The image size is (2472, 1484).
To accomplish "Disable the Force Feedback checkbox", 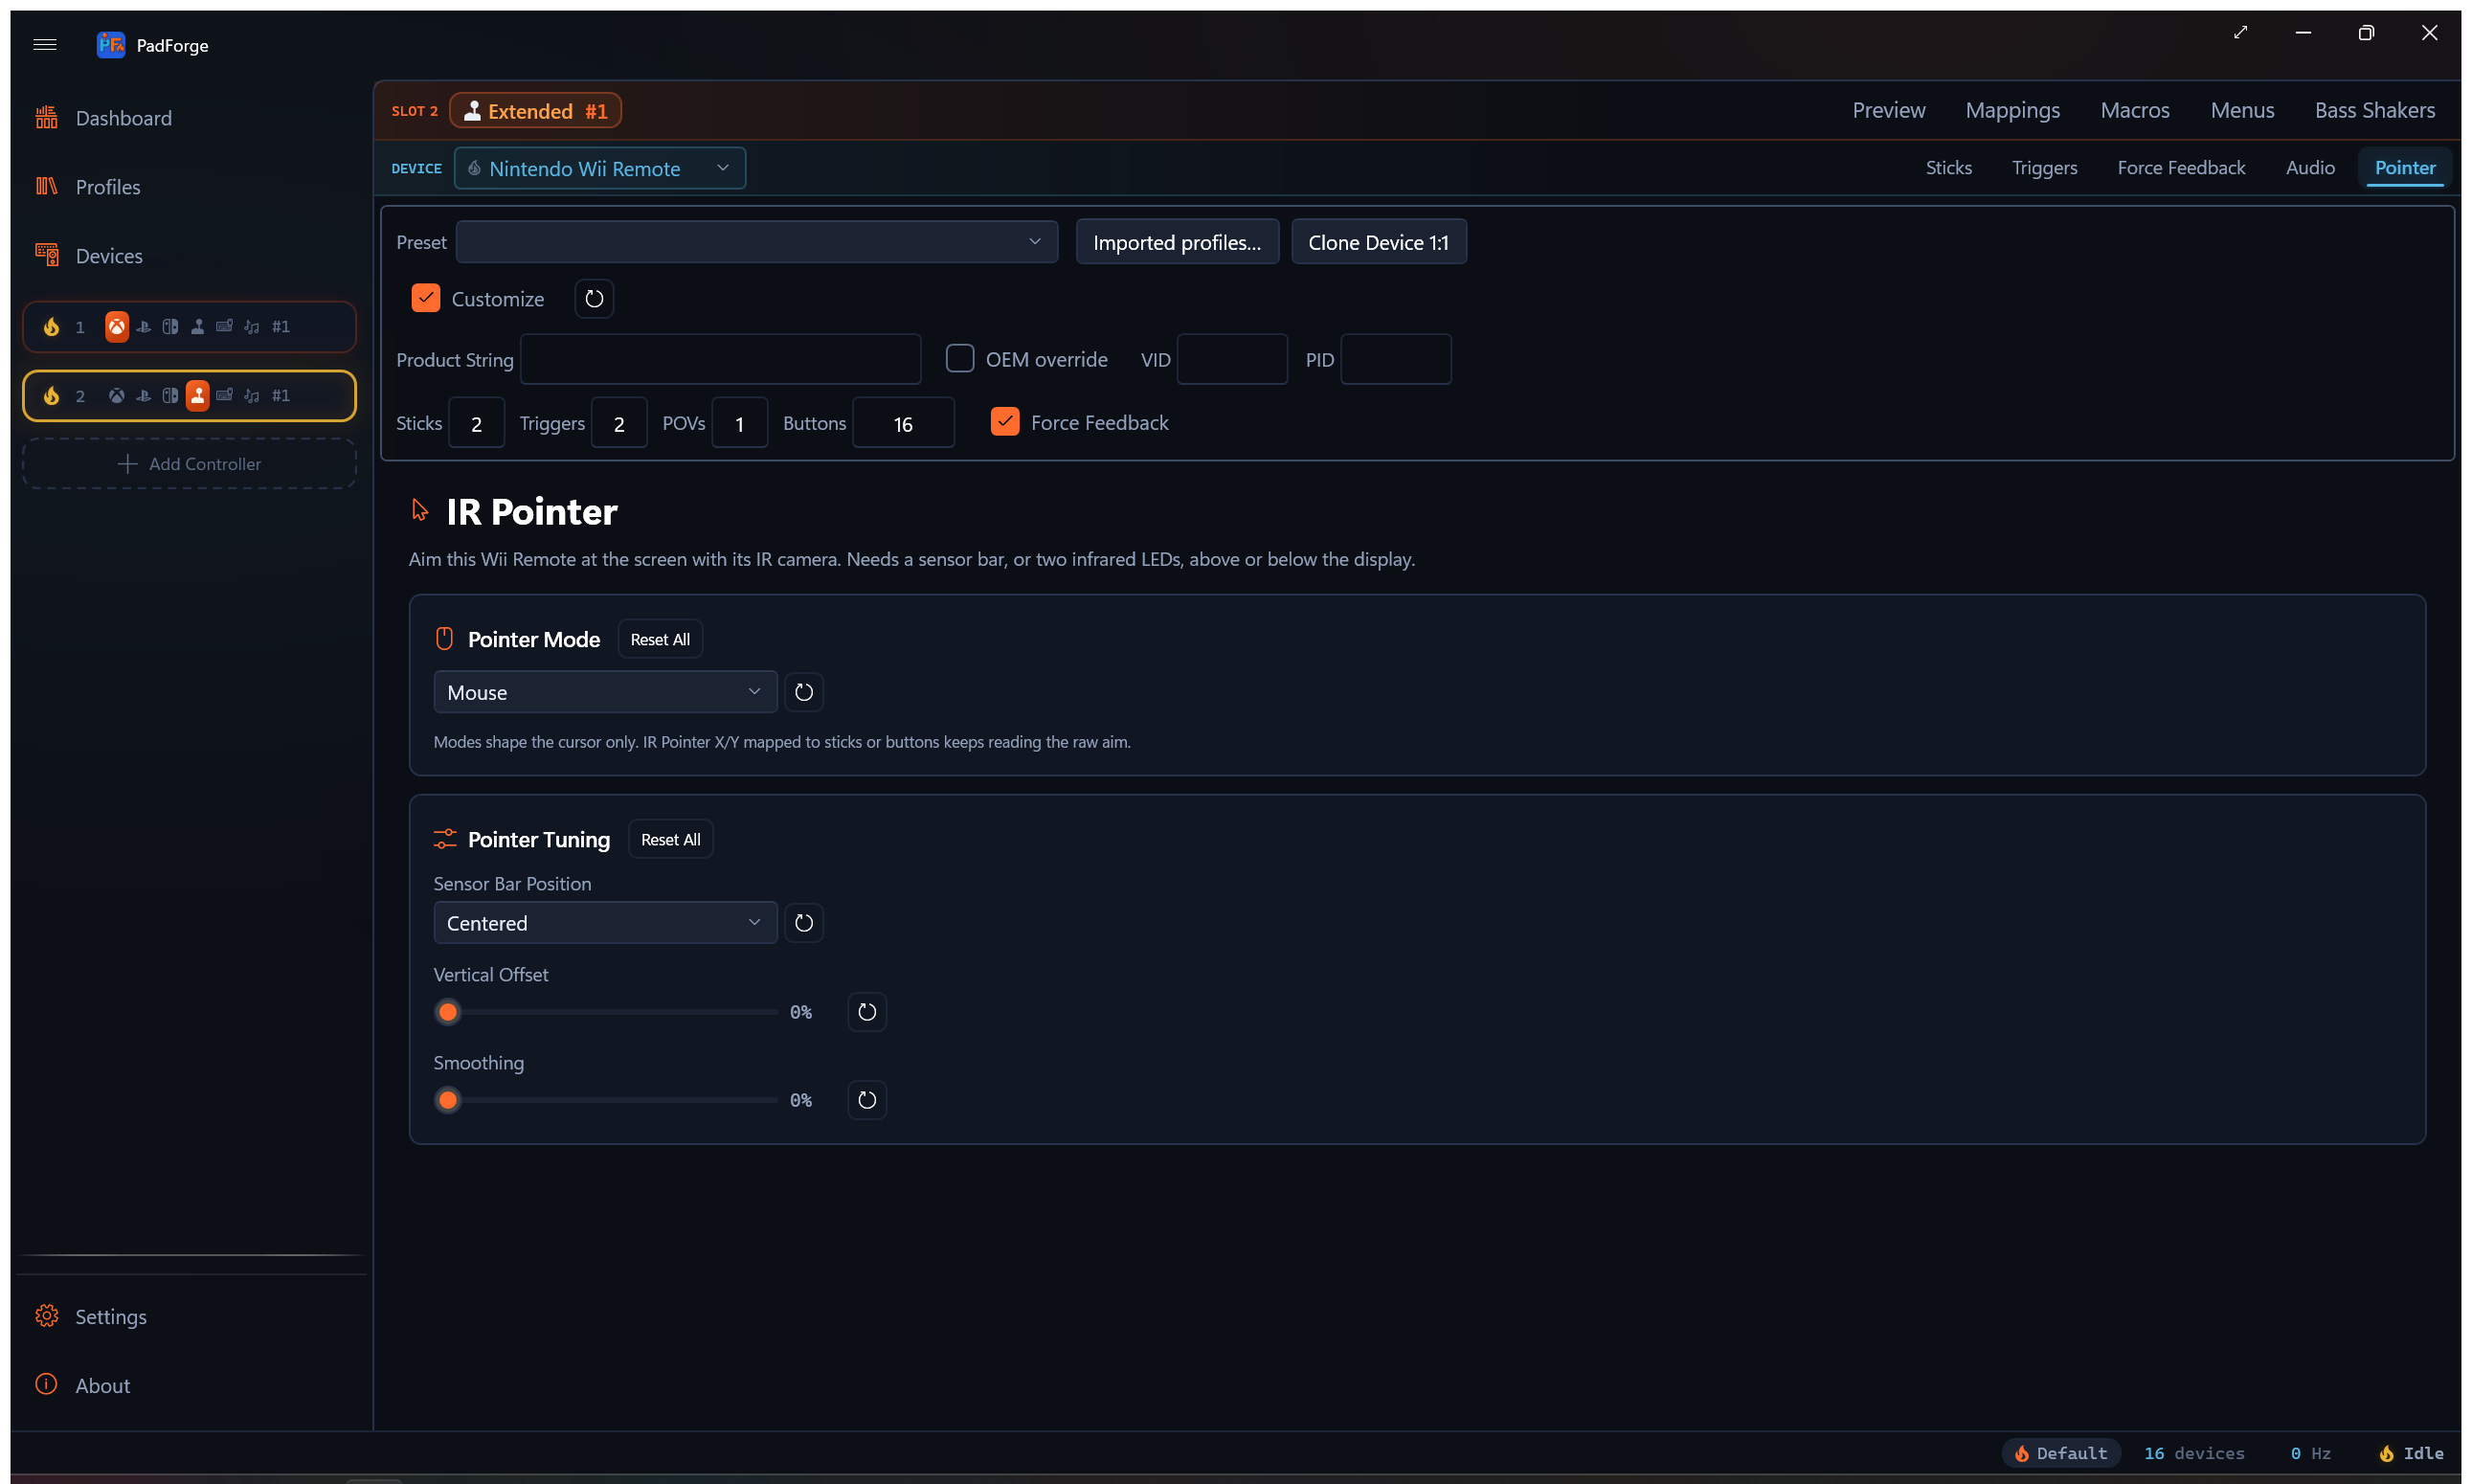I will [x=1005, y=421].
